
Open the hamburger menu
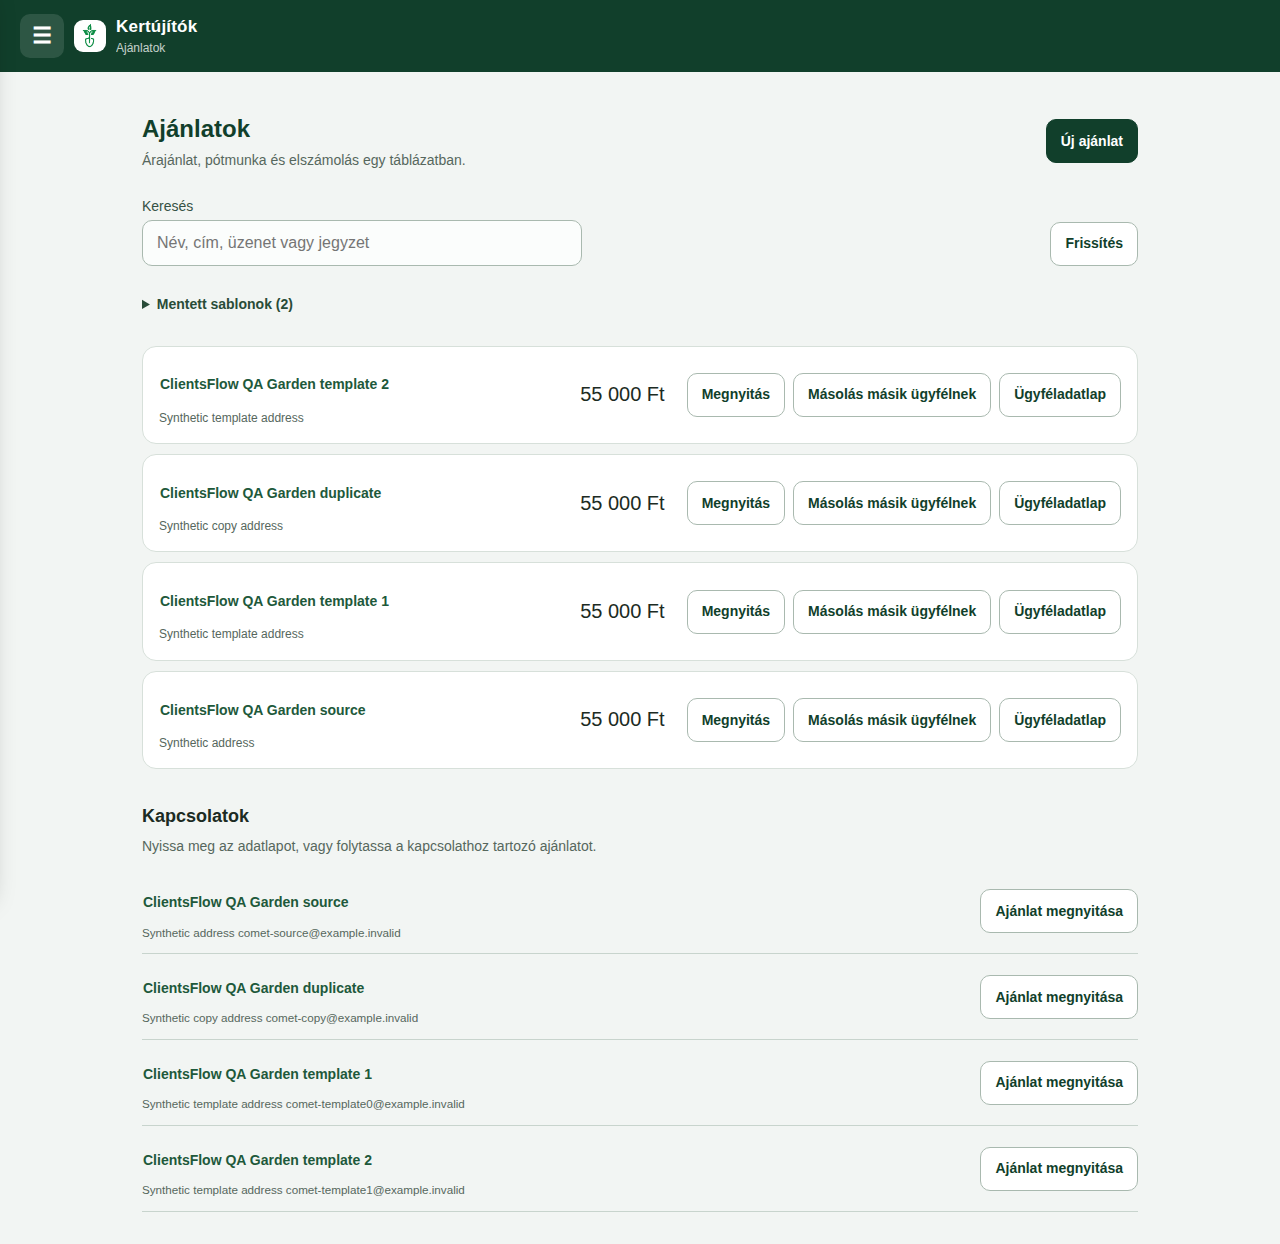coord(42,36)
